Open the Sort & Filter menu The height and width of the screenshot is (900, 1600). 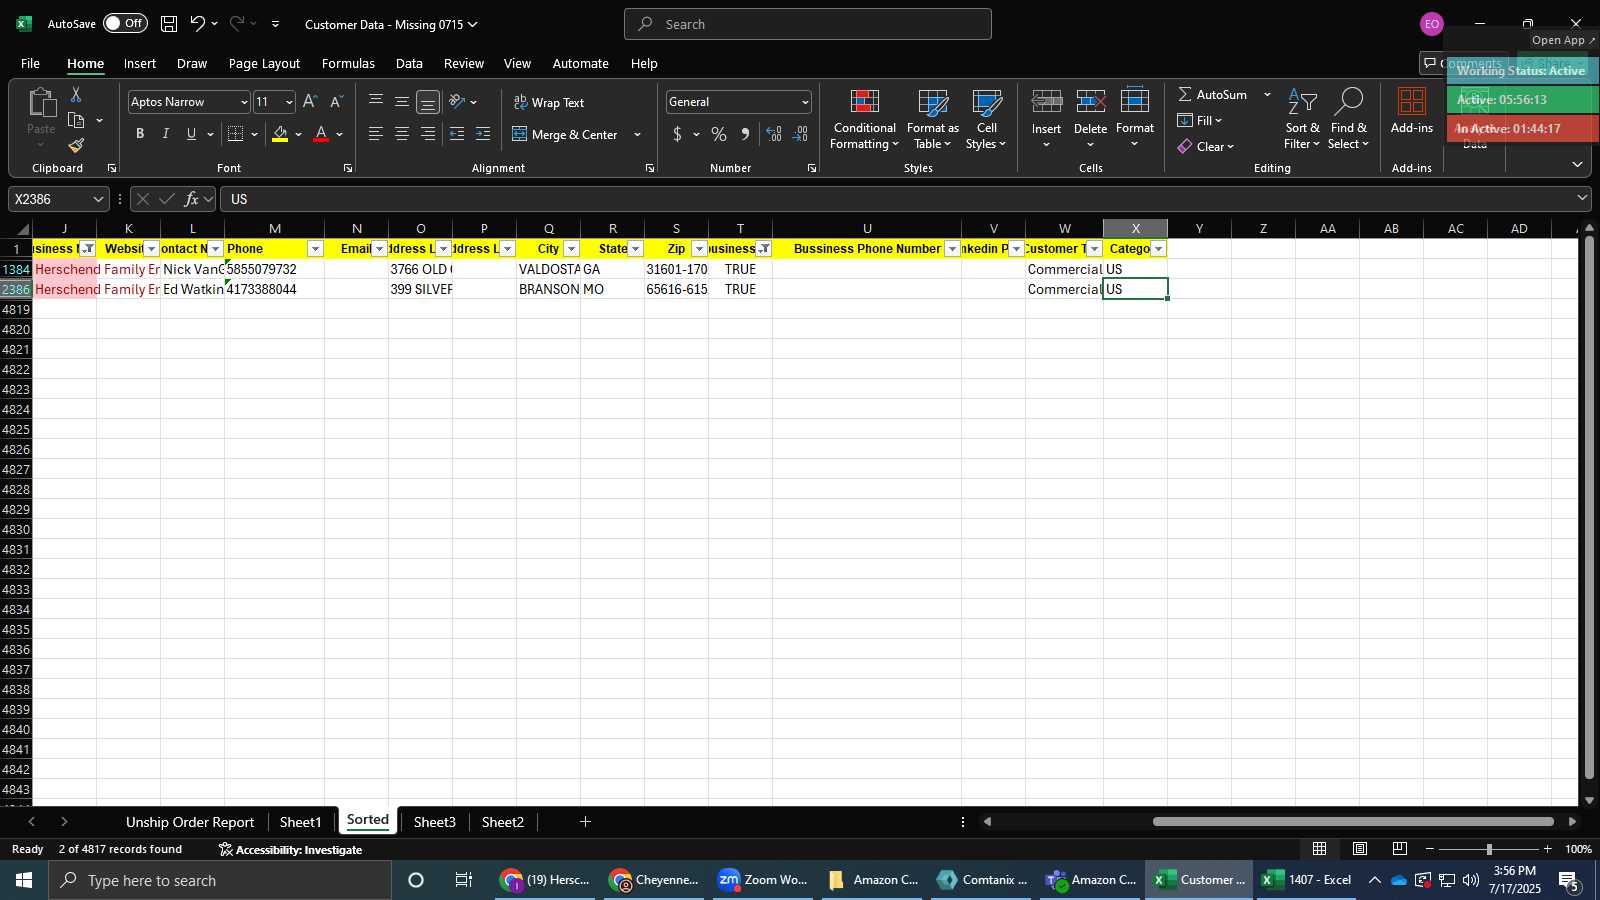click(1302, 120)
